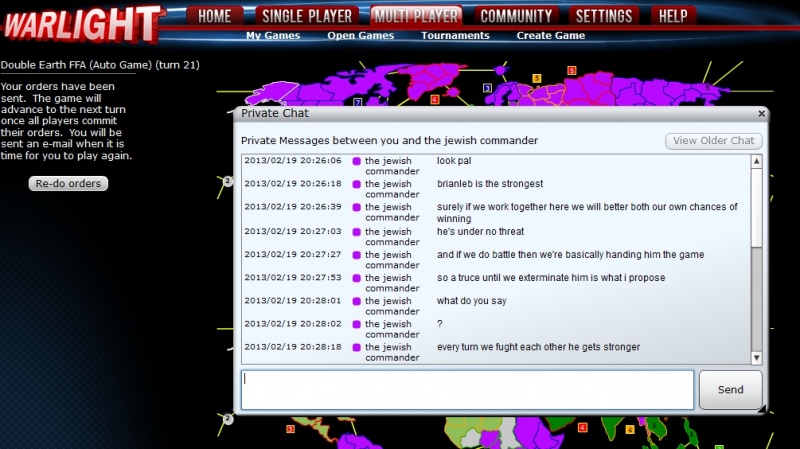
Task: Close the Private Chat window
Action: [x=762, y=114]
